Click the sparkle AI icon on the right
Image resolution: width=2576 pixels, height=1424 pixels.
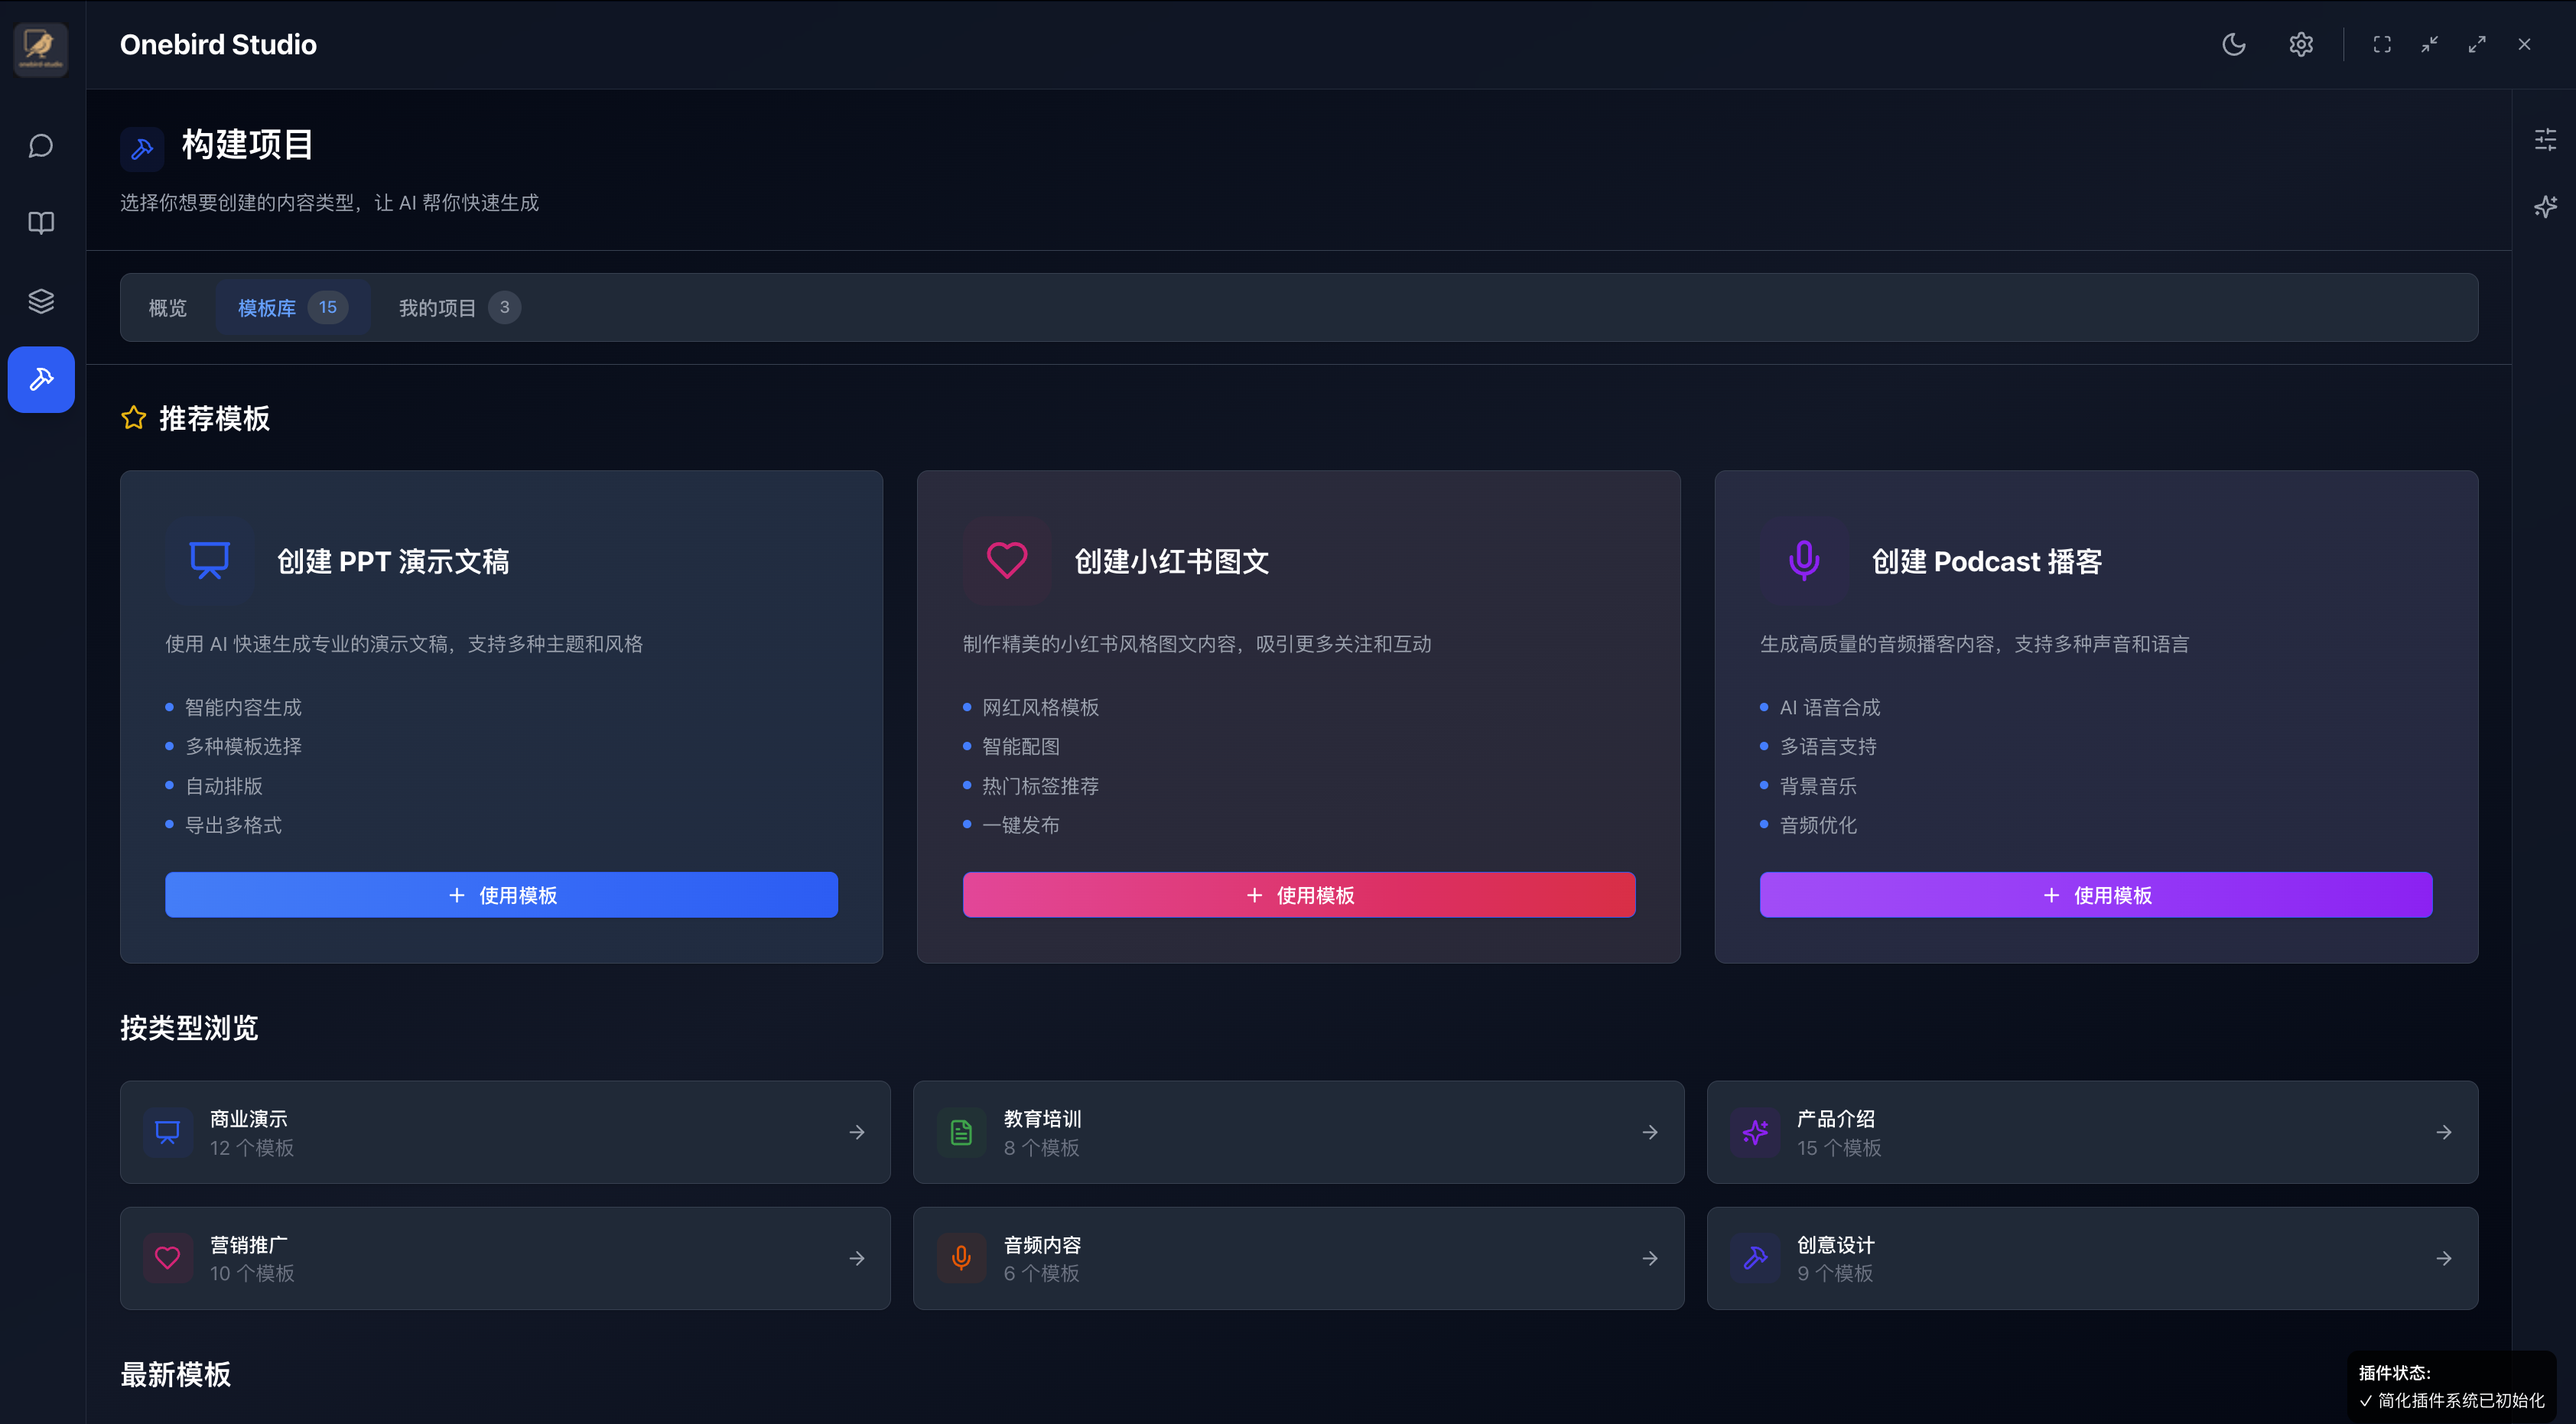click(x=2546, y=206)
